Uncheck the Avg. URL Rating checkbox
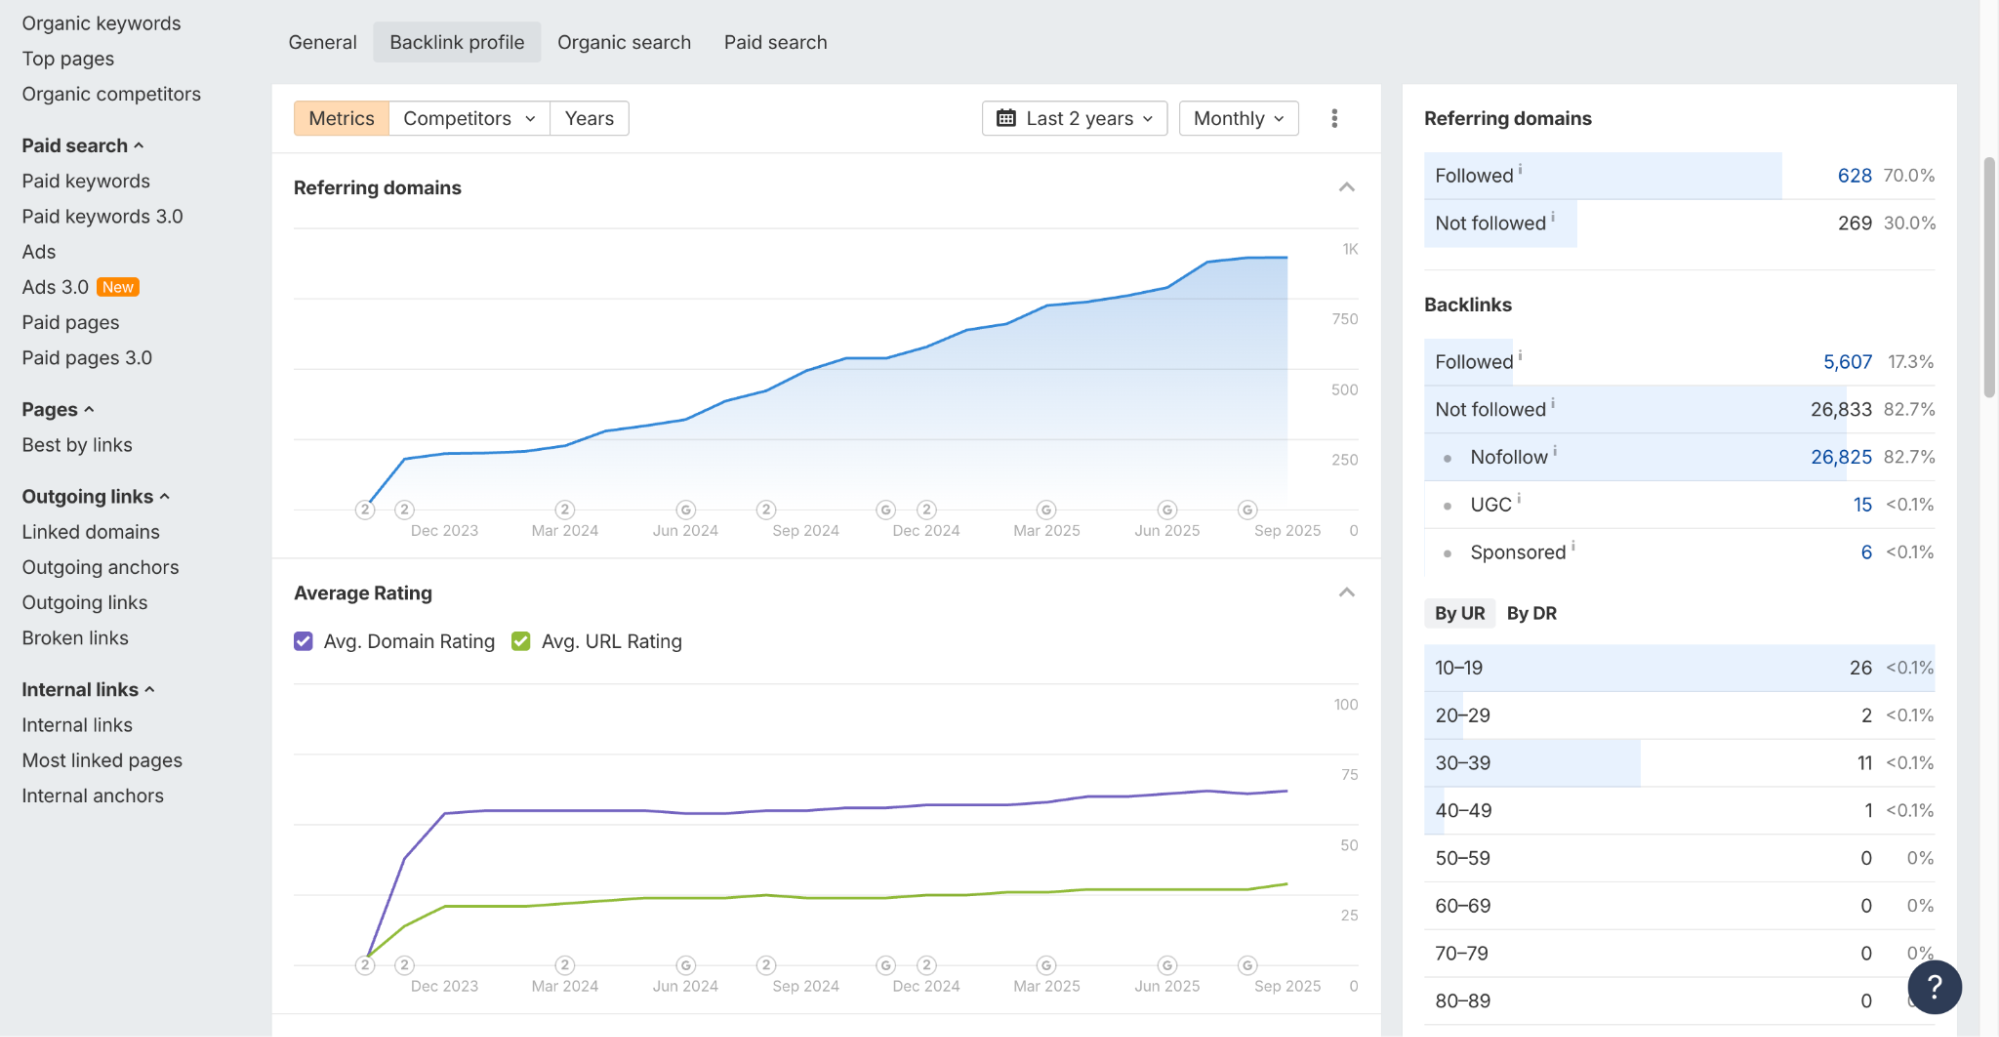Image resolution: width=1999 pixels, height=1037 pixels. [520, 641]
